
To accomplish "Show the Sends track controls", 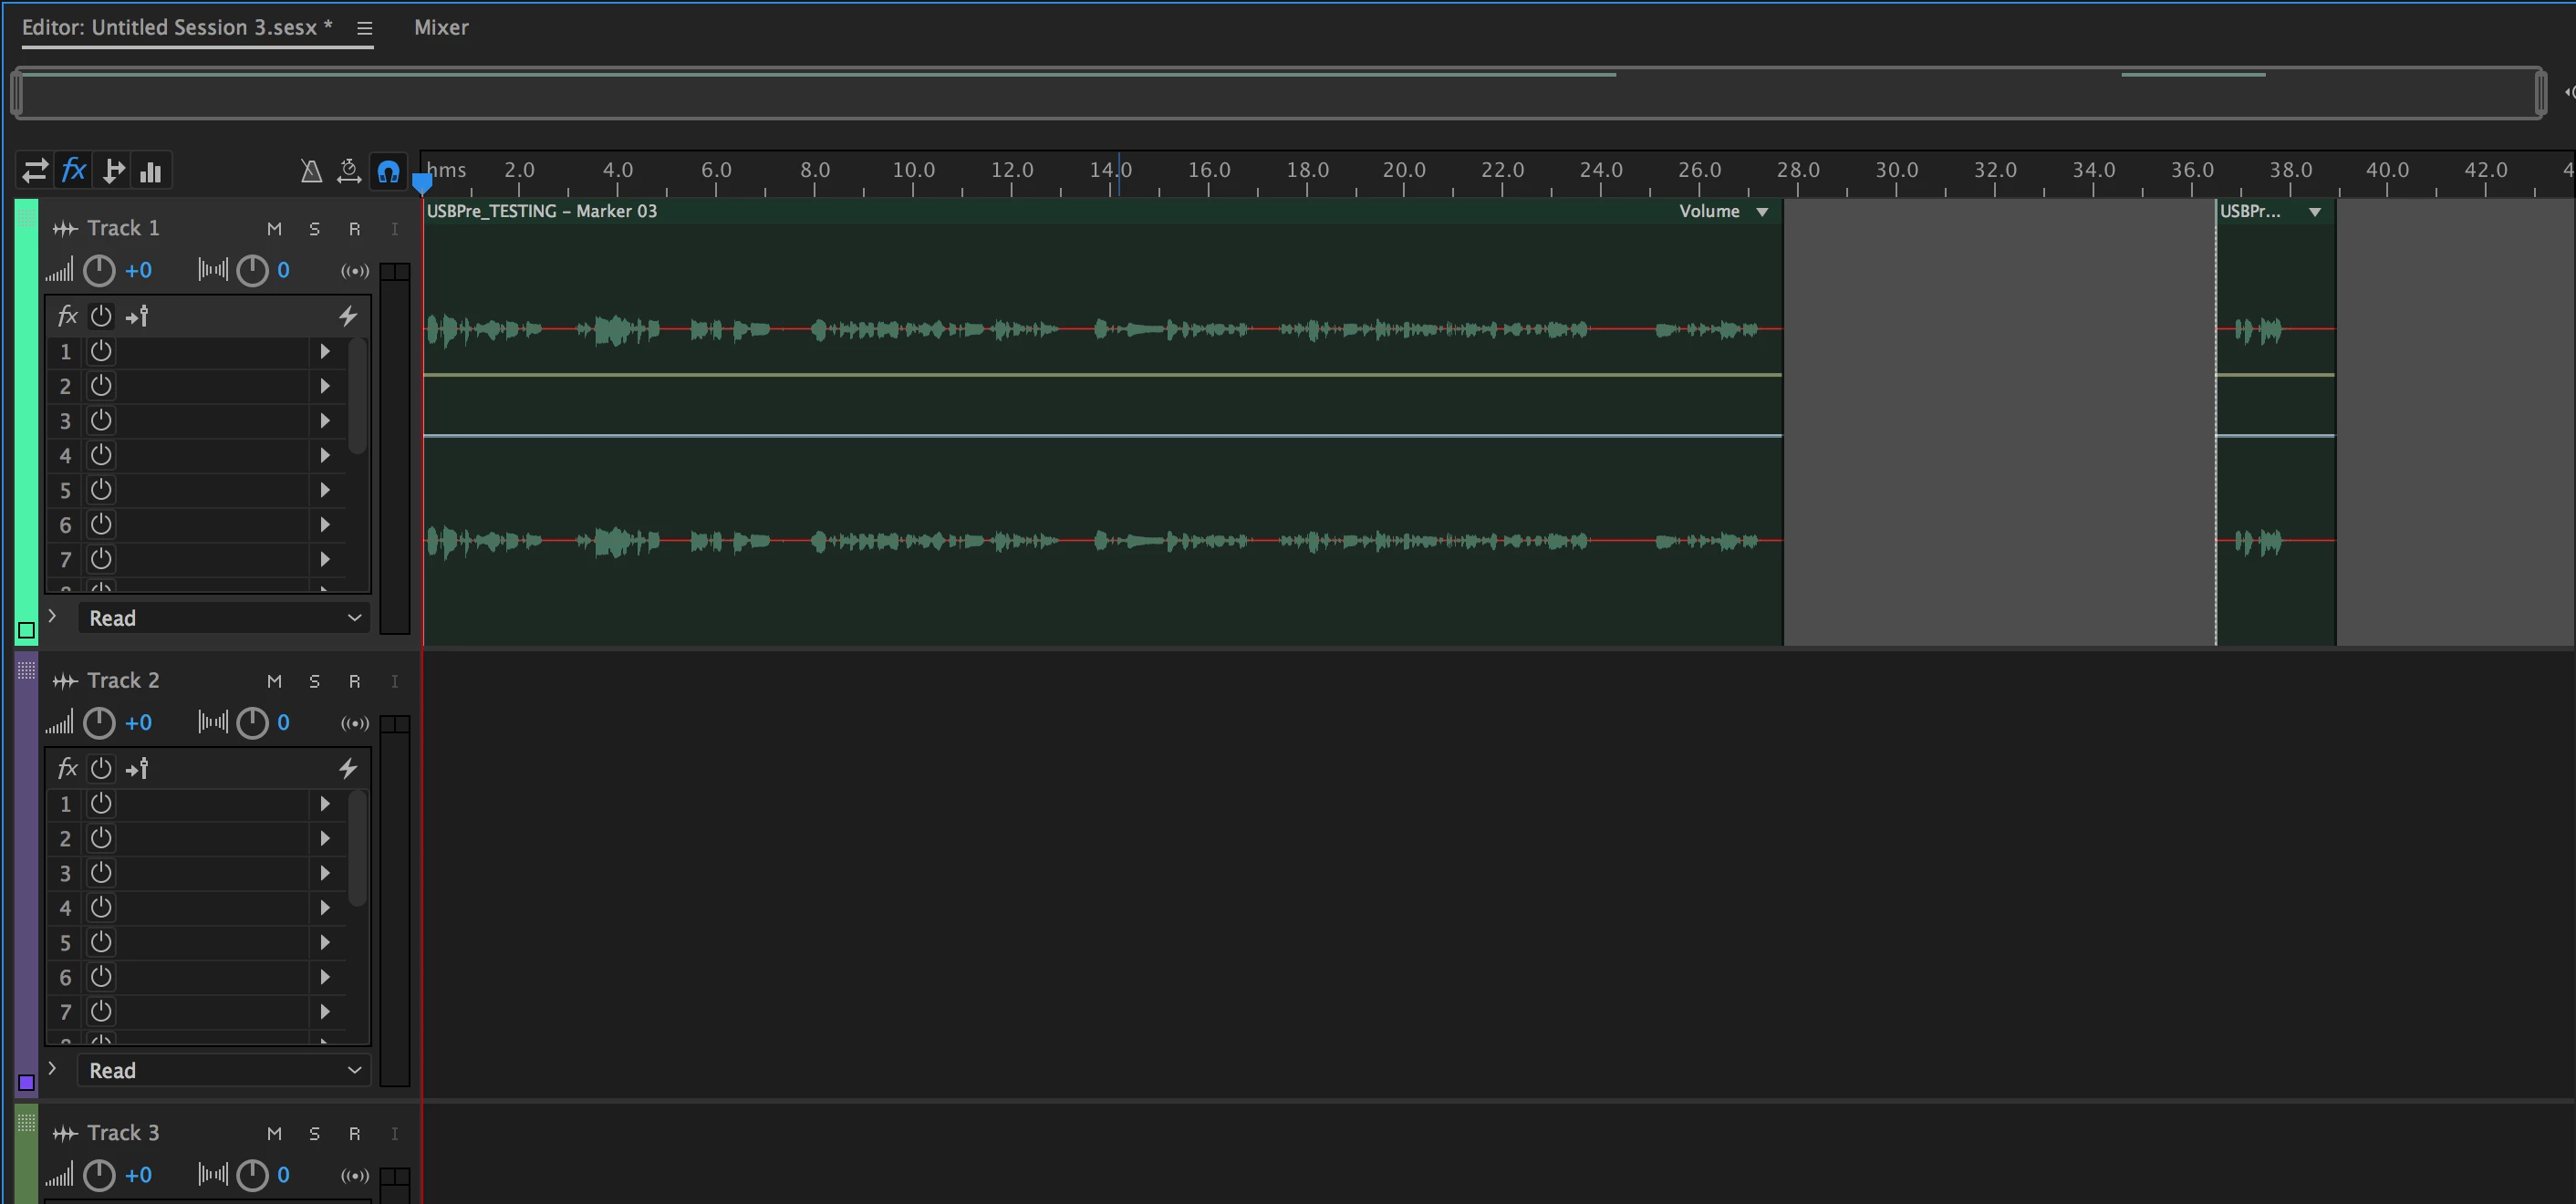I will (x=113, y=171).
